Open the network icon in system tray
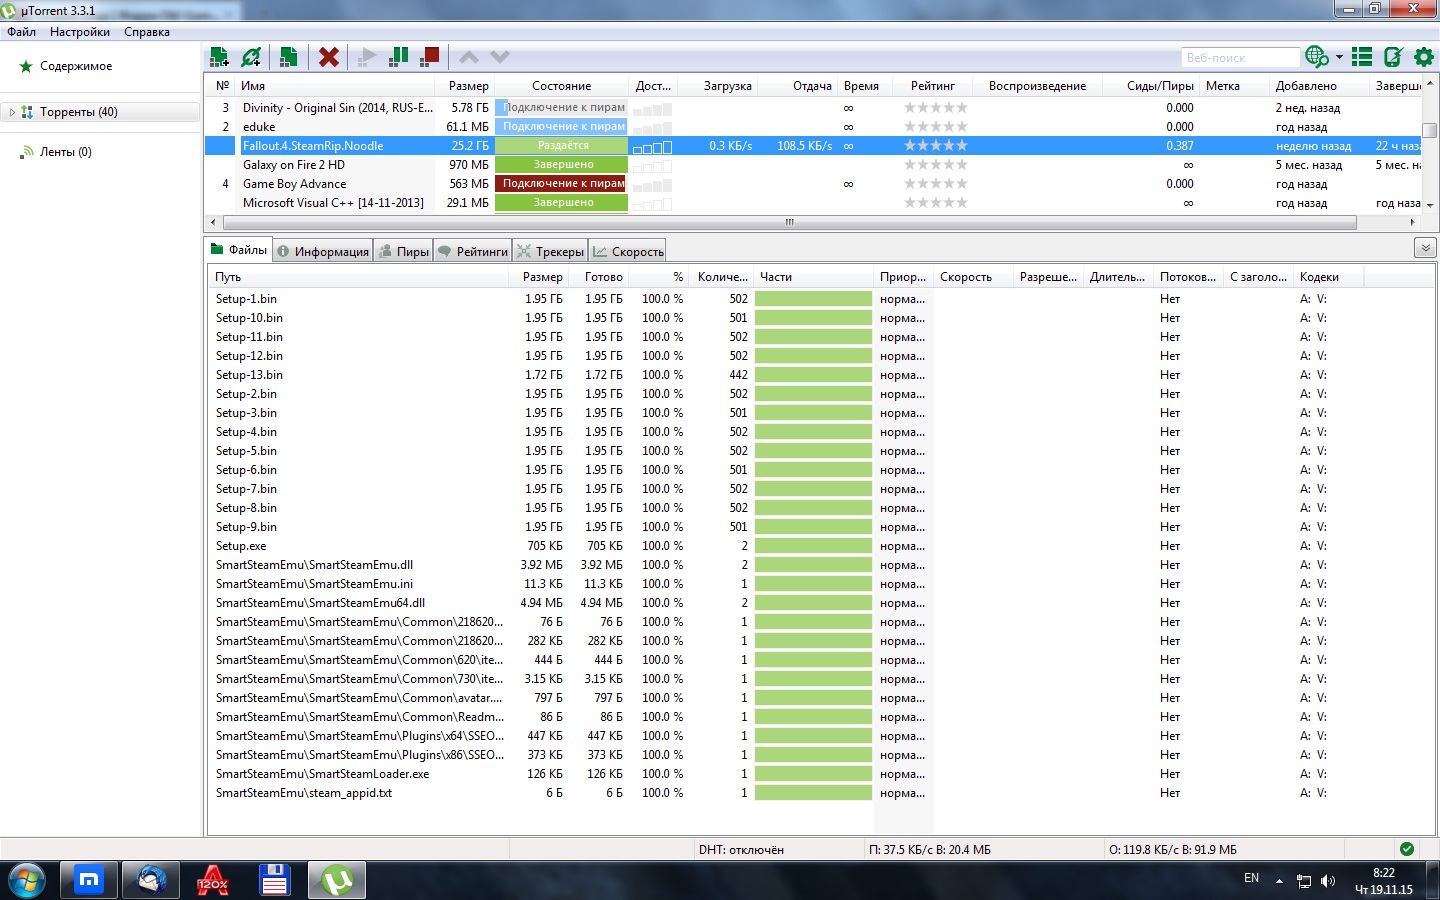 click(1304, 881)
